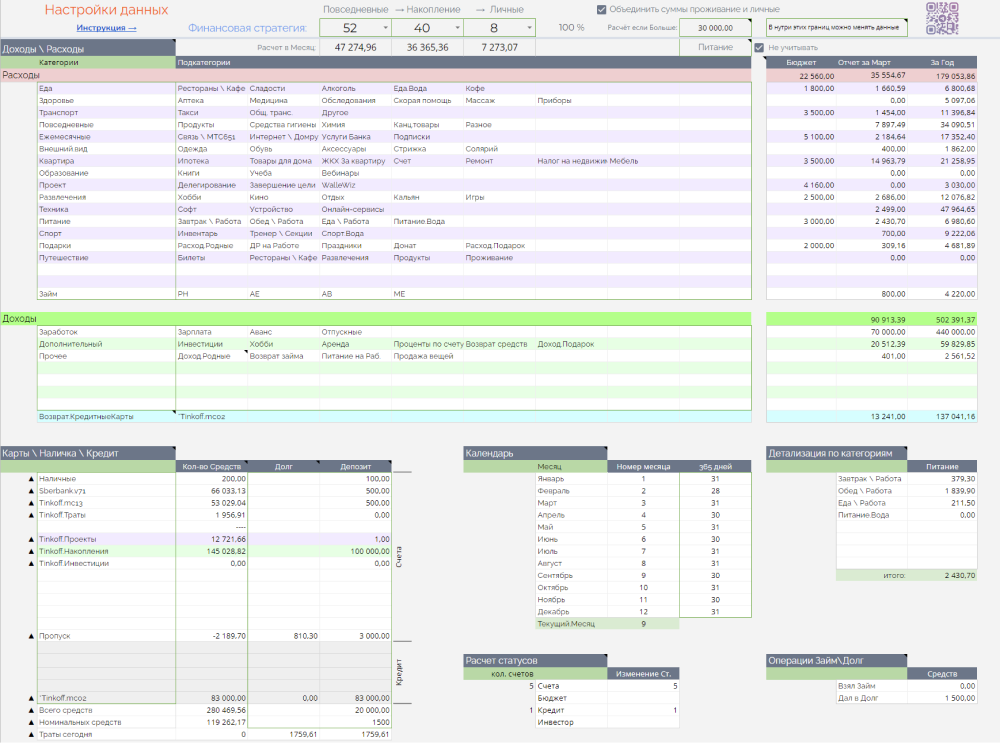Click the QR code image
Image resolution: width=1000 pixels, height=743 pixels.
[942, 18]
